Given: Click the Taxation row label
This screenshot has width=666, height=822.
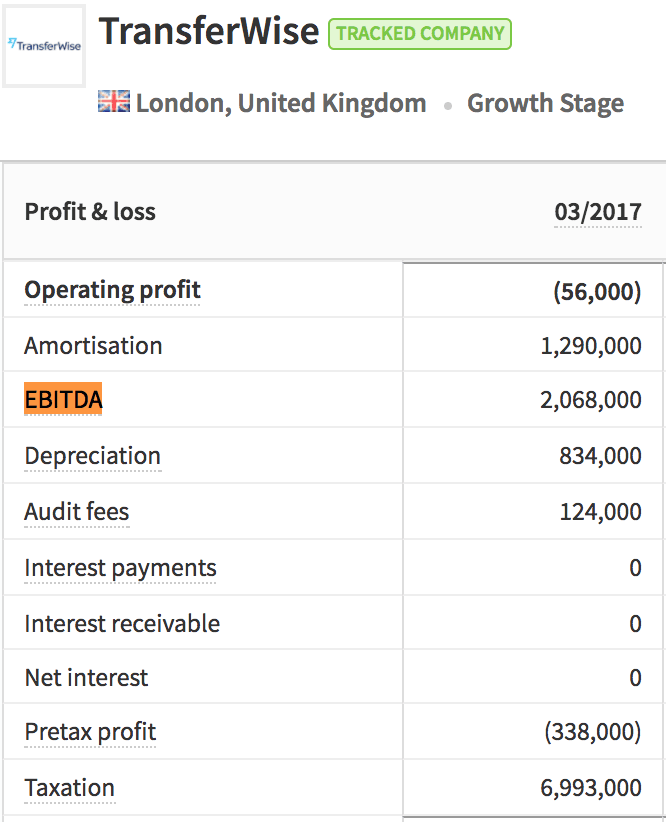Looking at the screenshot, I should coord(70,788).
